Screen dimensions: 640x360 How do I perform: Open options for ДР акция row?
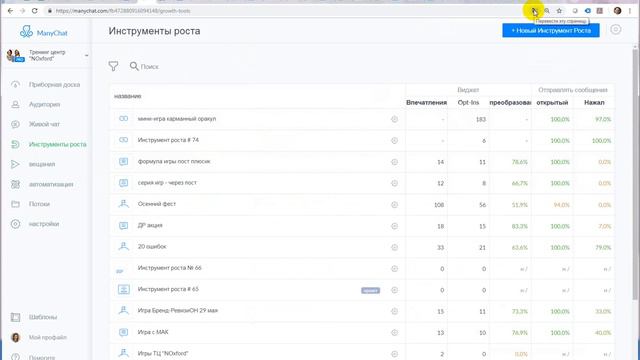tap(394, 226)
